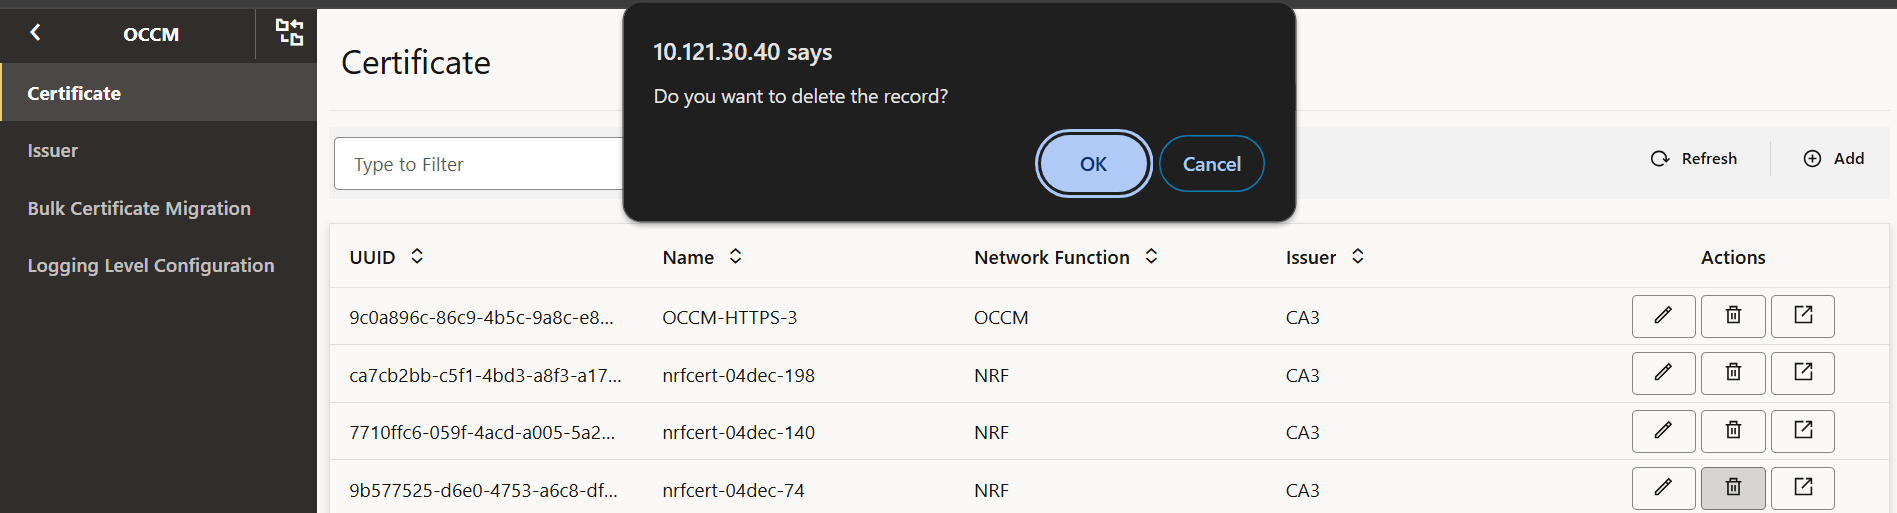The width and height of the screenshot is (1897, 513).
Task: Select Logging Level Configuration menu item
Action: coord(151,266)
